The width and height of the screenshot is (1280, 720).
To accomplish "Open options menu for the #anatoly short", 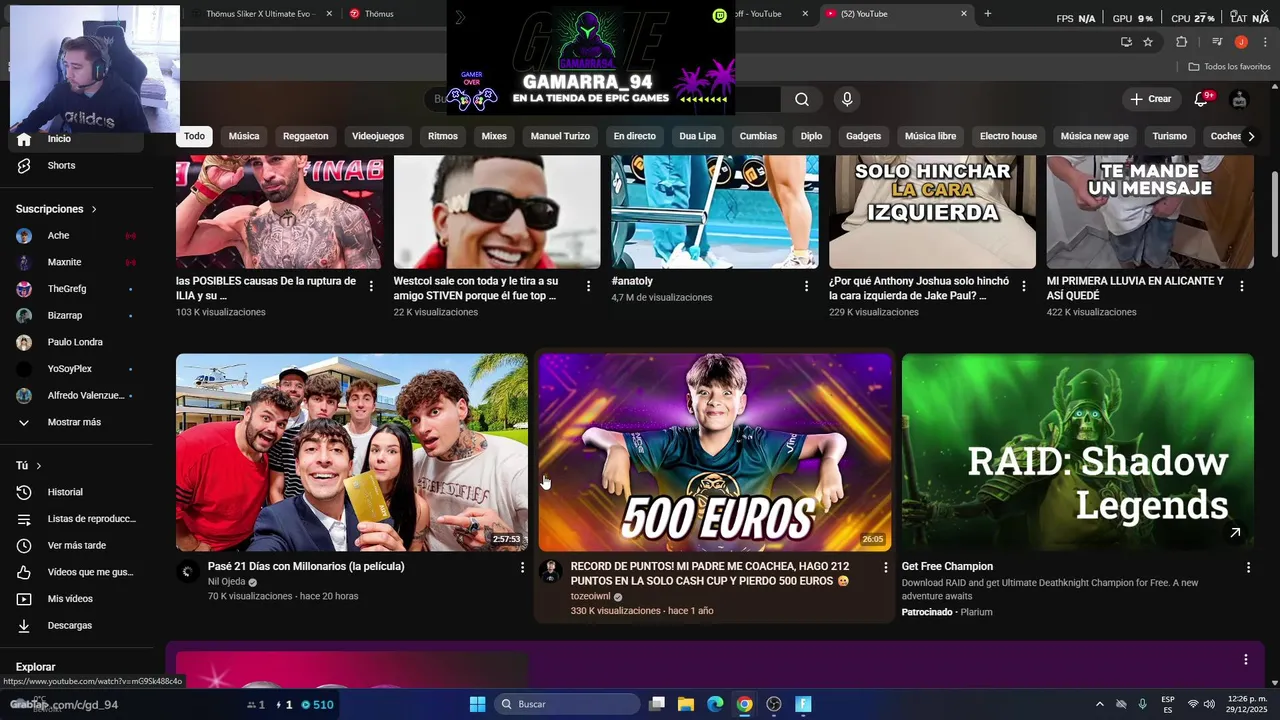I will click(x=807, y=286).
